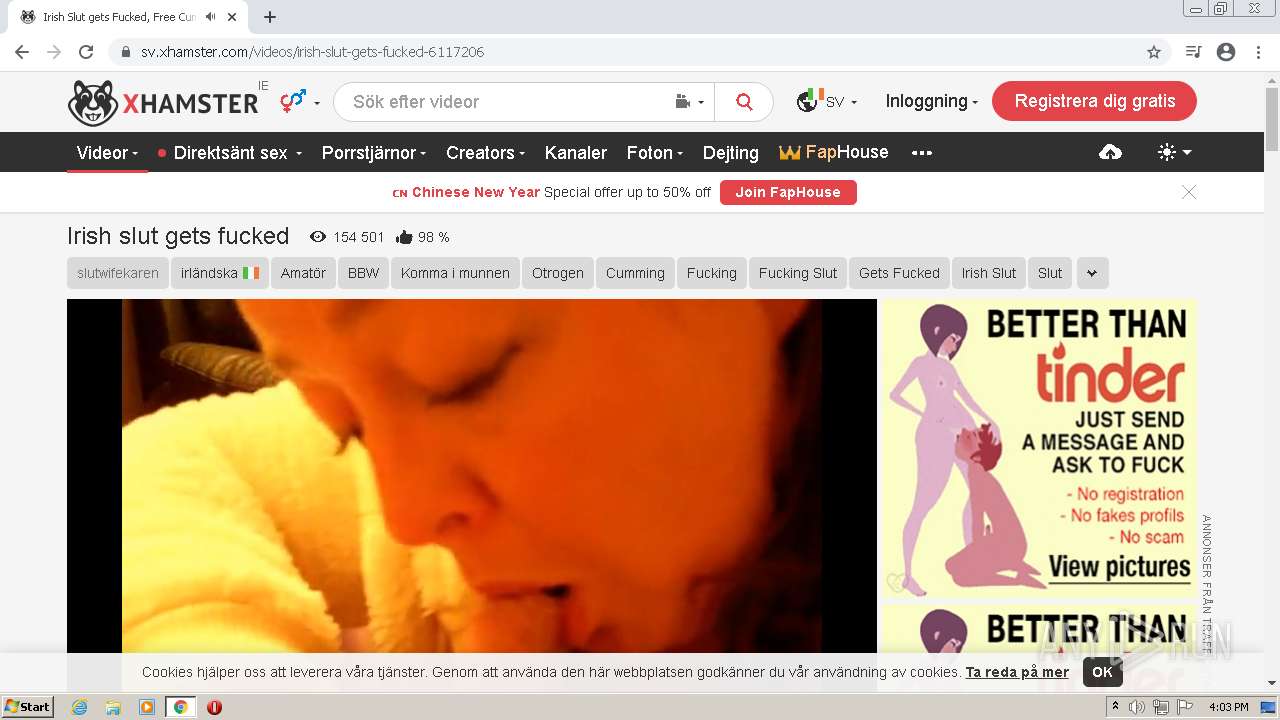Open uploader tag slutwifekaren

pos(118,273)
